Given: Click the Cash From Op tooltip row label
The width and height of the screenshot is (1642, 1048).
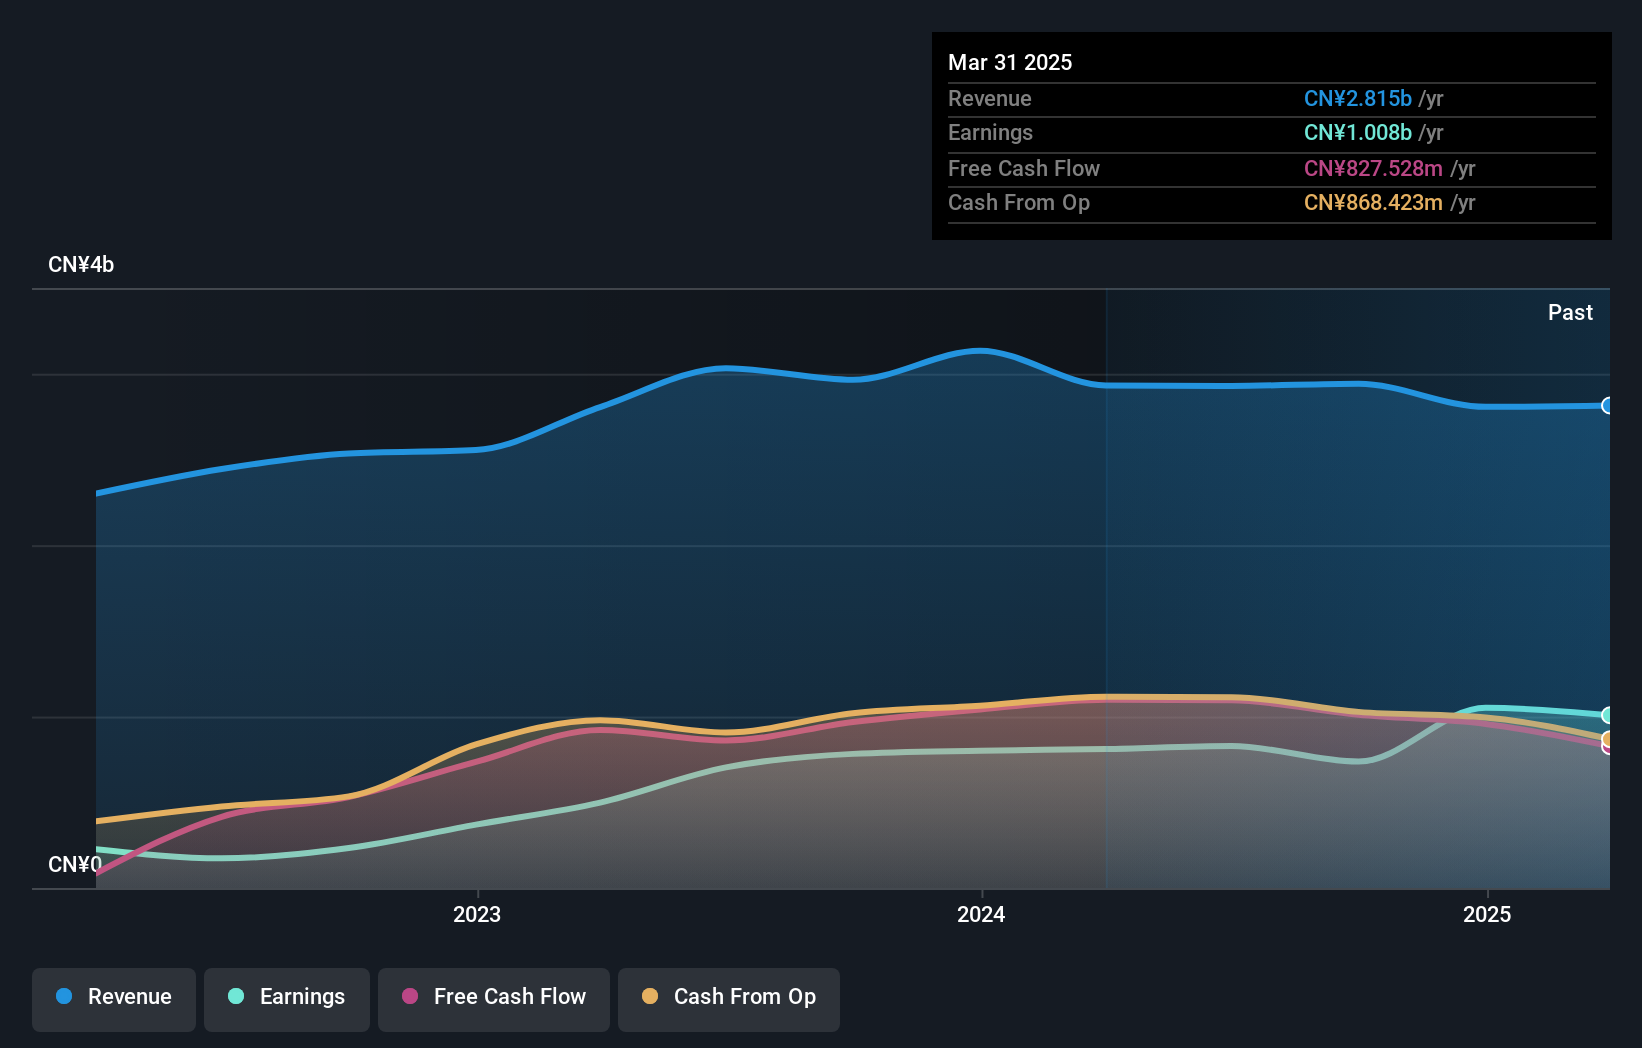Looking at the screenshot, I should [1019, 202].
